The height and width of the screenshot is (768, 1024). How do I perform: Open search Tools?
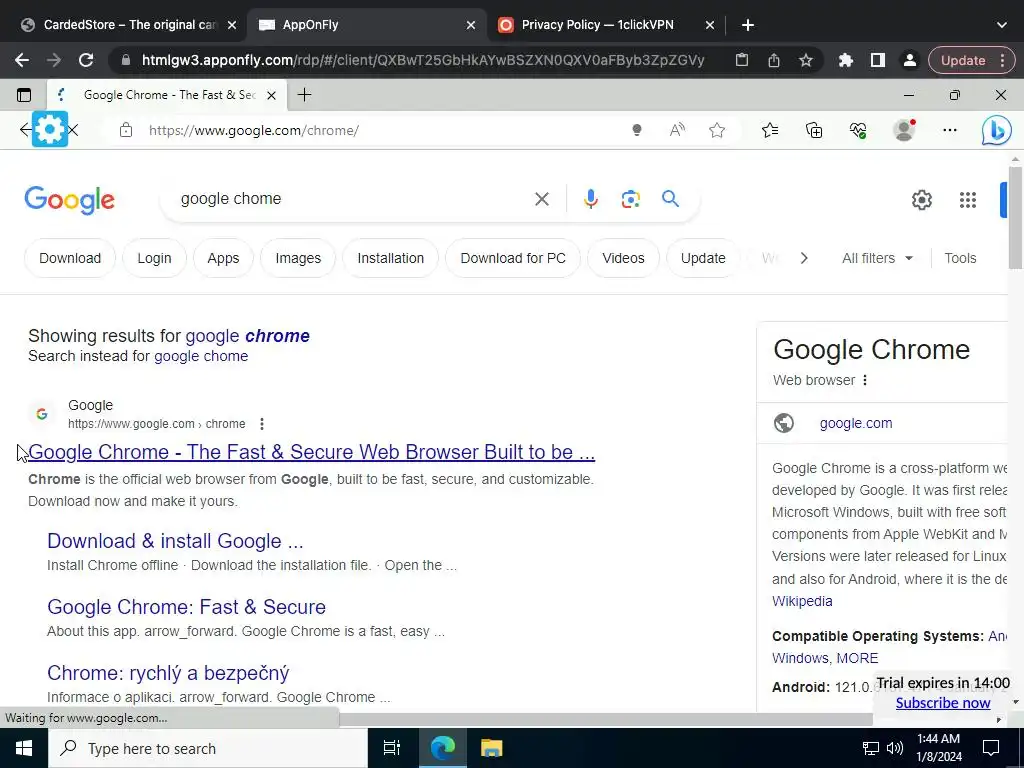coord(960,258)
